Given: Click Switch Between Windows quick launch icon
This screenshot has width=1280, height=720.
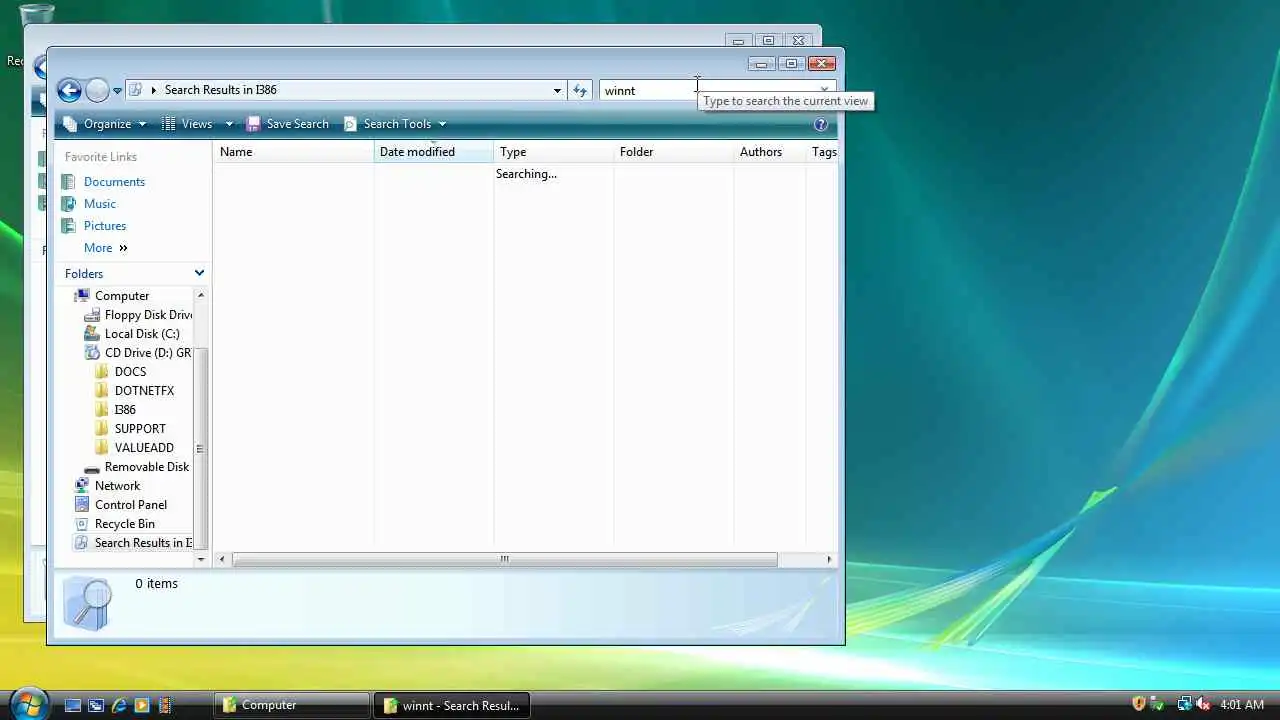Looking at the screenshot, I should [x=95, y=705].
